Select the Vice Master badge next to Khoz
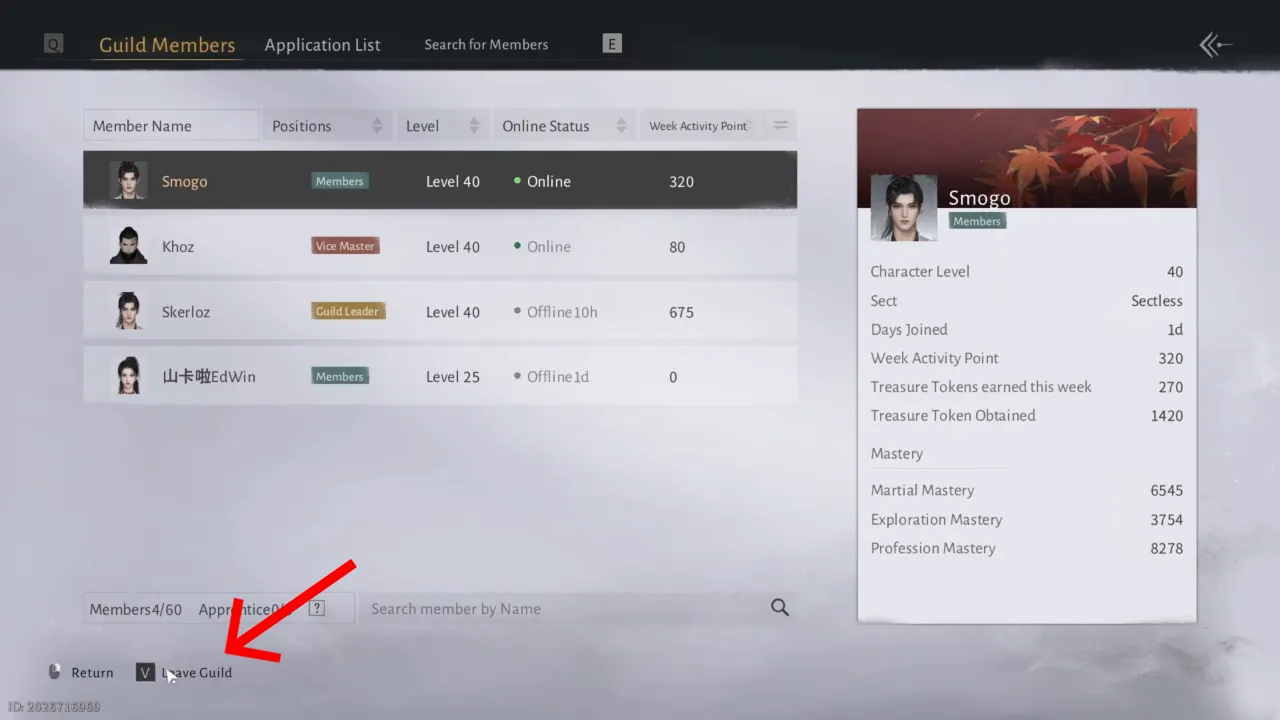Screen dimensions: 1280x720 point(345,244)
